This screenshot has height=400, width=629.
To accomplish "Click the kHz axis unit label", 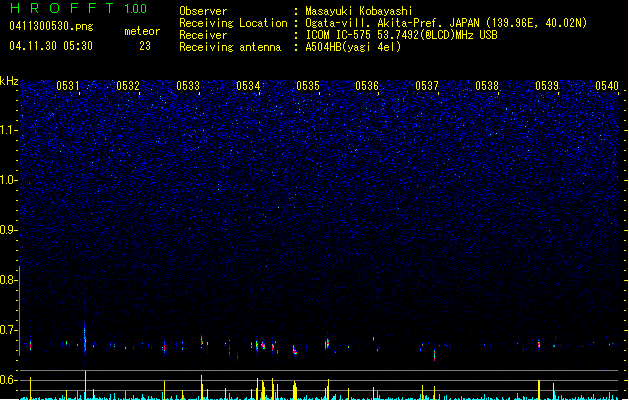I will [x=9, y=81].
